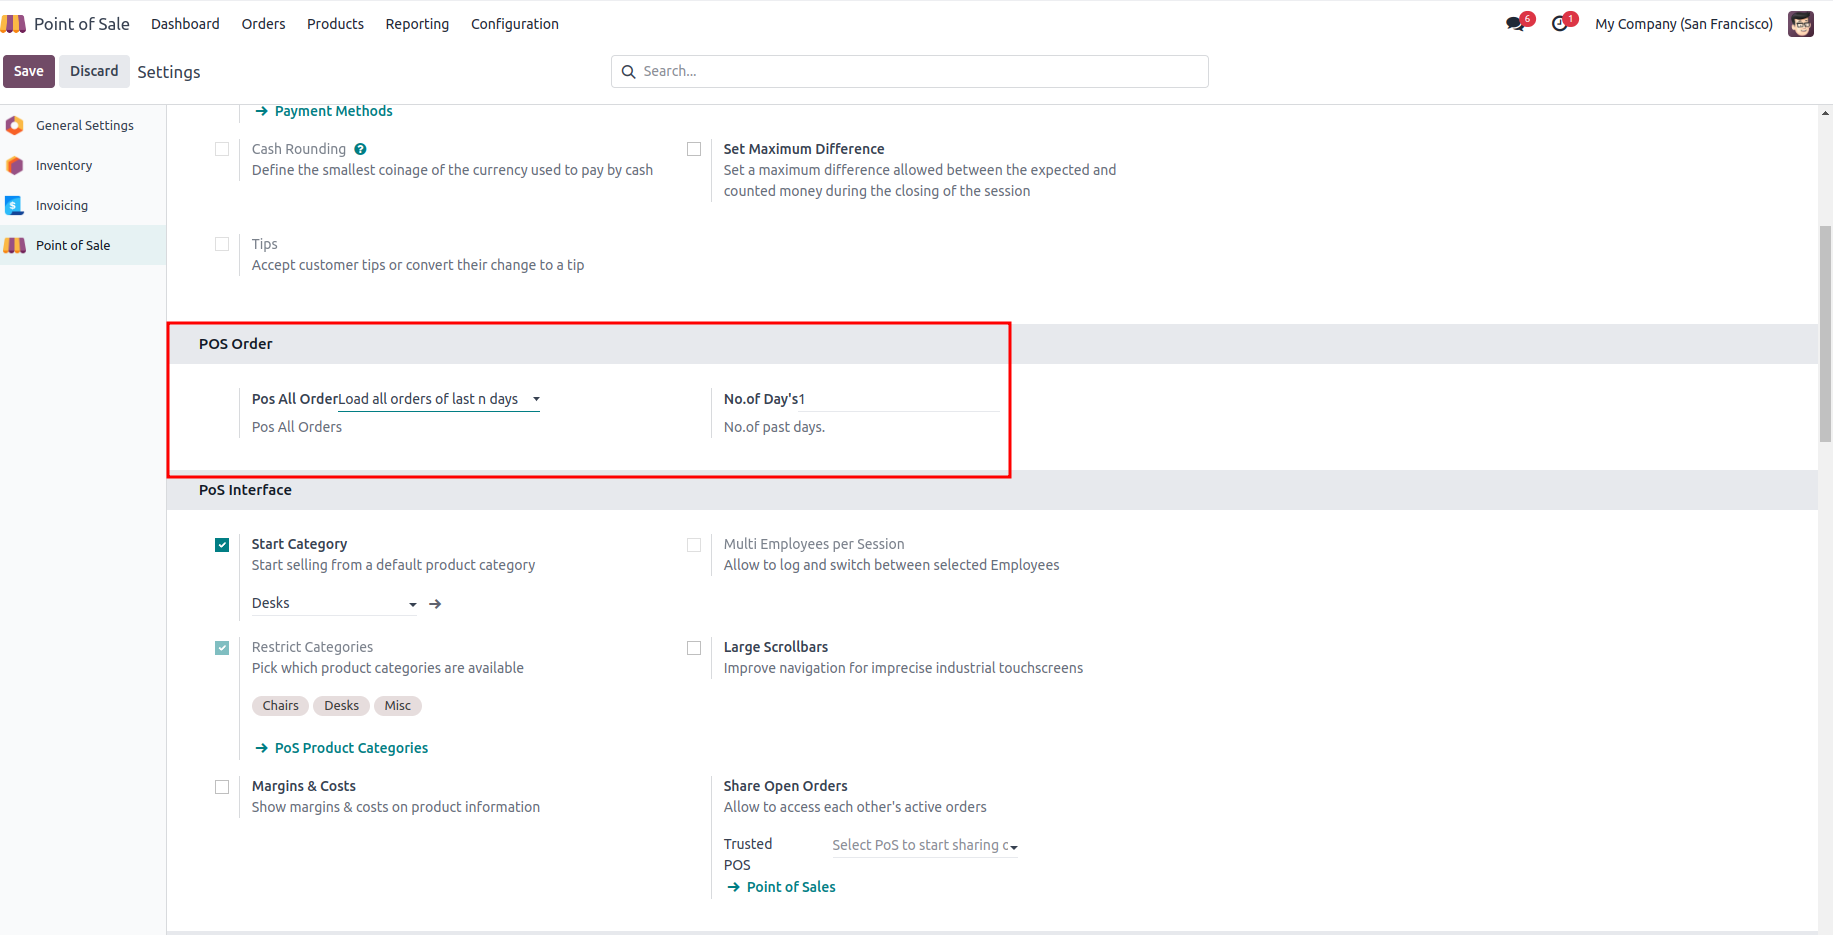Uncheck the Start Category checkbox
This screenshot has width=1833, height=935.
coord(222,545)
